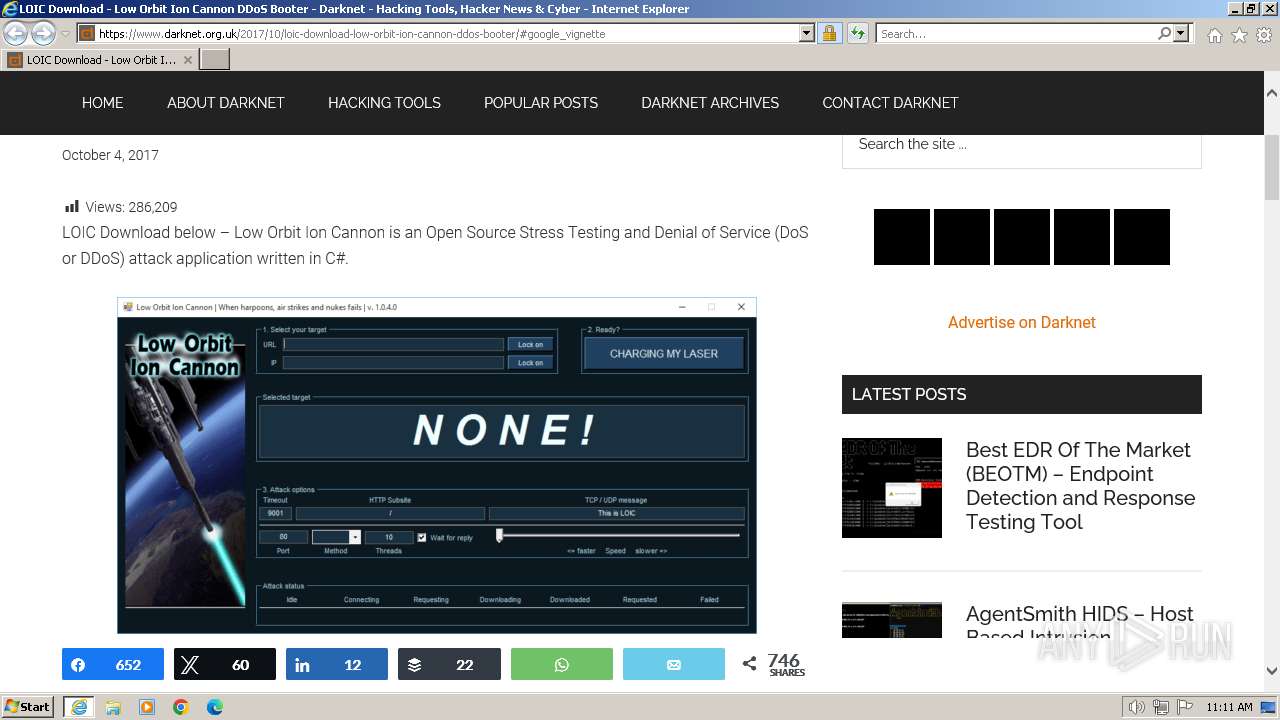1280x720 pixels.
Task: Click the search magnifier in IE search box
Action: (x=1164, y=34)
